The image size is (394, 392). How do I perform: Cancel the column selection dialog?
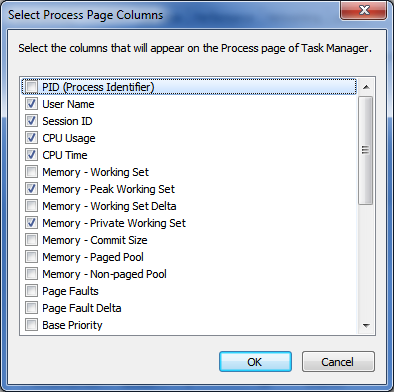click(x=338, y=362)
